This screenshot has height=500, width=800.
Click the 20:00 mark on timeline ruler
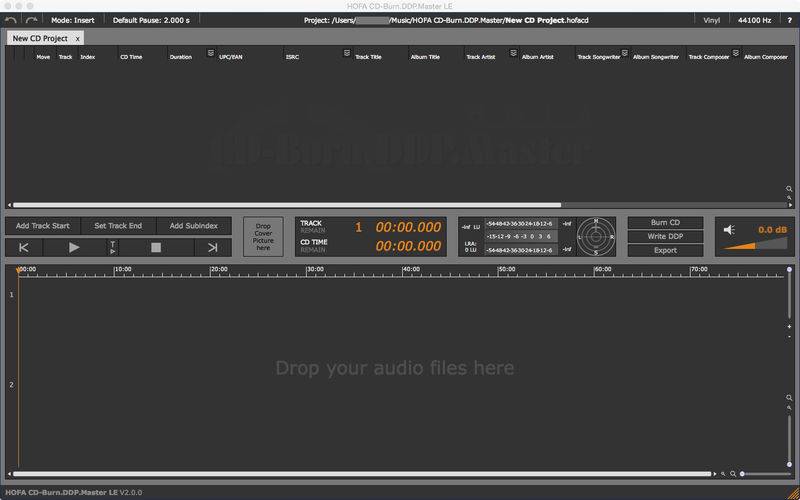[218, 269]
